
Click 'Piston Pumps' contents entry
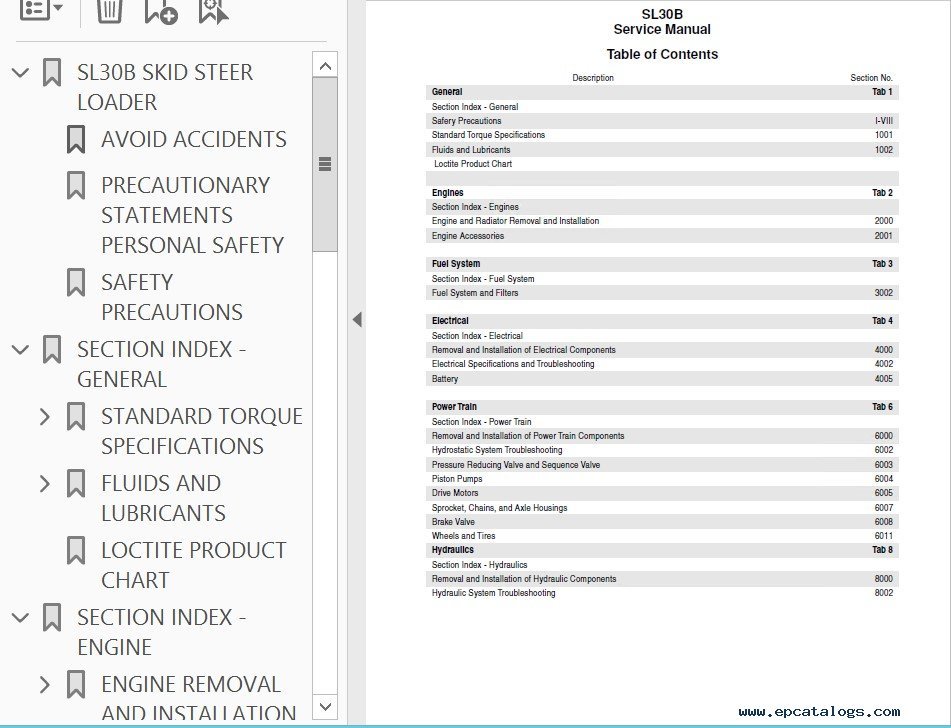point(457,479)
